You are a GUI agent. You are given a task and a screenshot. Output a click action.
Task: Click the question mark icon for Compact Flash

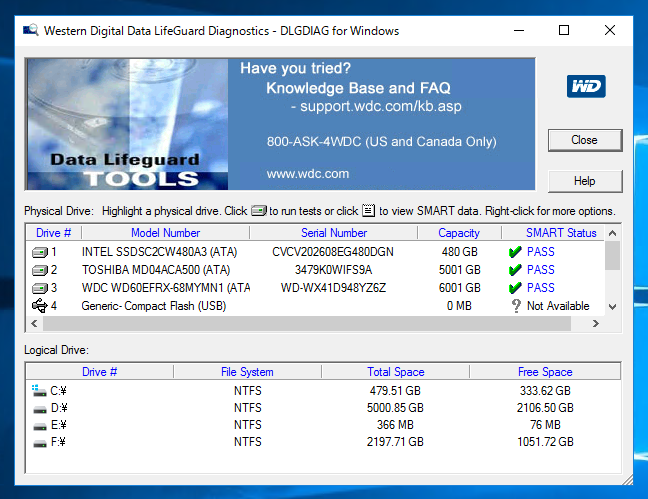pyautogui.click(x=516, y=306)
